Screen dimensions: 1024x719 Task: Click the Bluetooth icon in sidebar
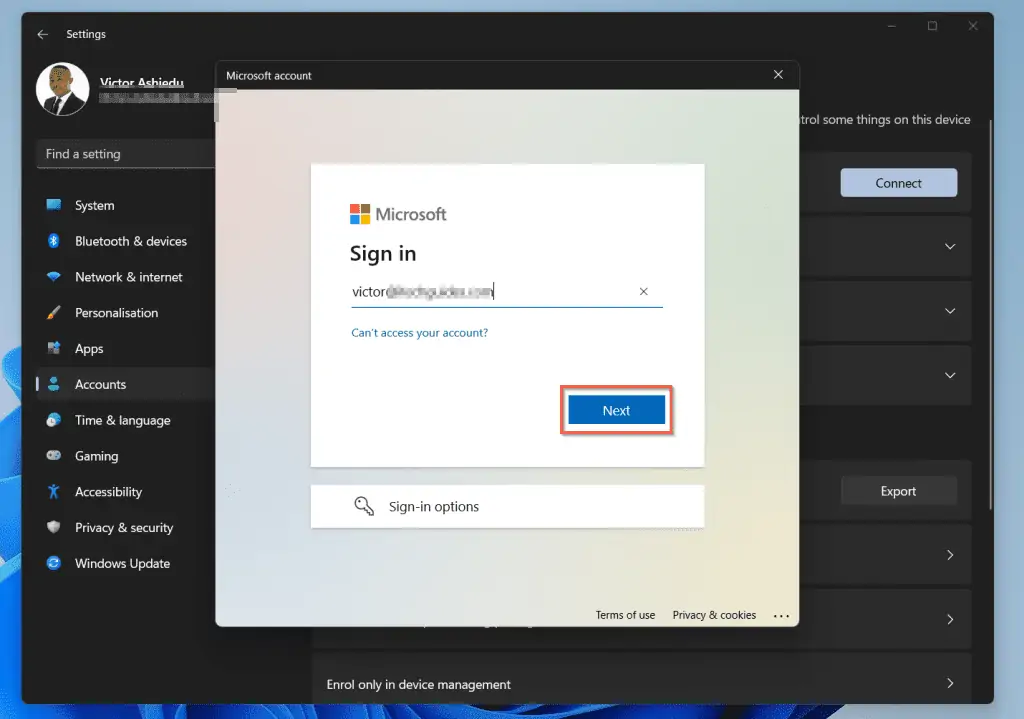click(54, 241)
